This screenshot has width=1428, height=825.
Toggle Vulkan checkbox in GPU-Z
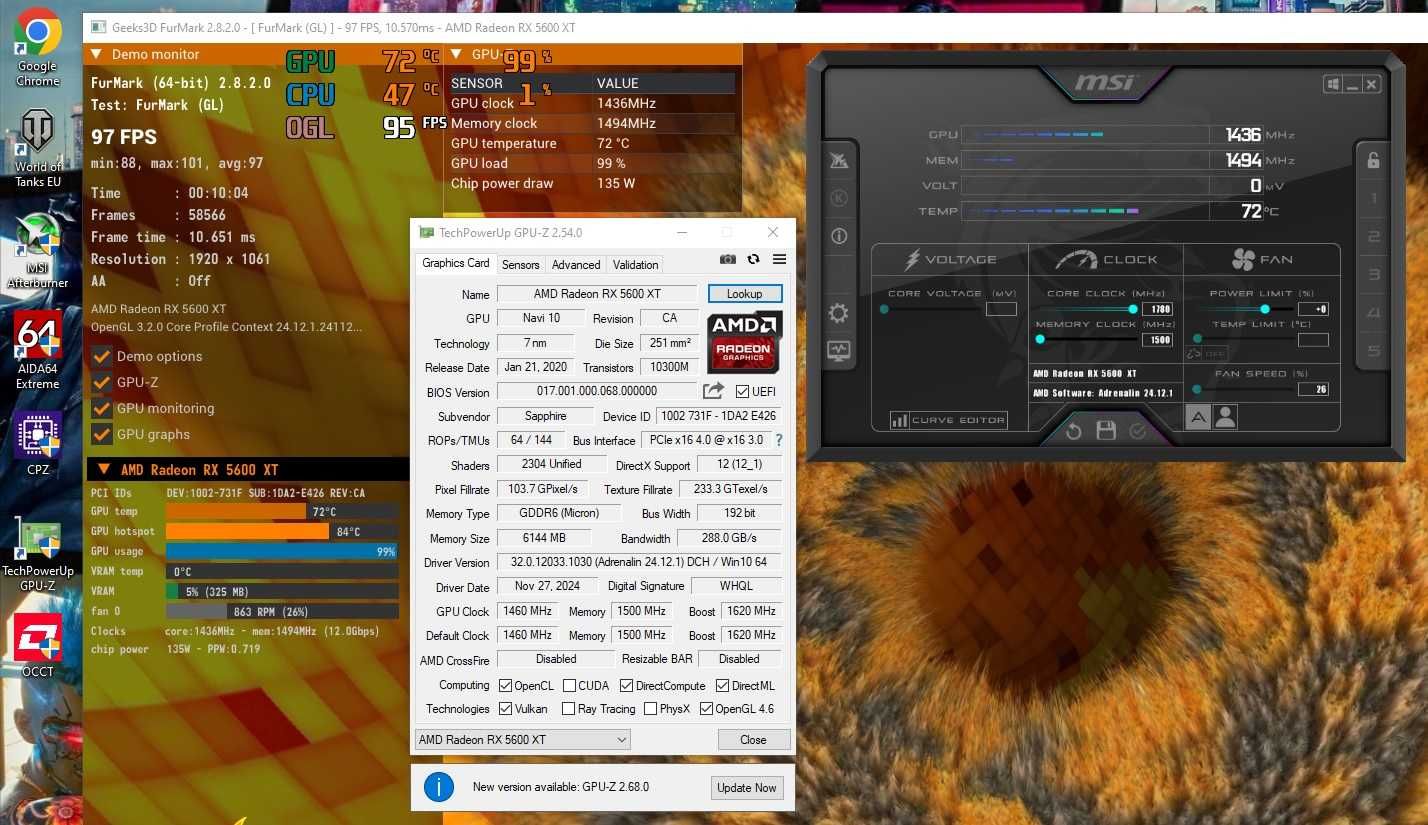coord(505,709)
